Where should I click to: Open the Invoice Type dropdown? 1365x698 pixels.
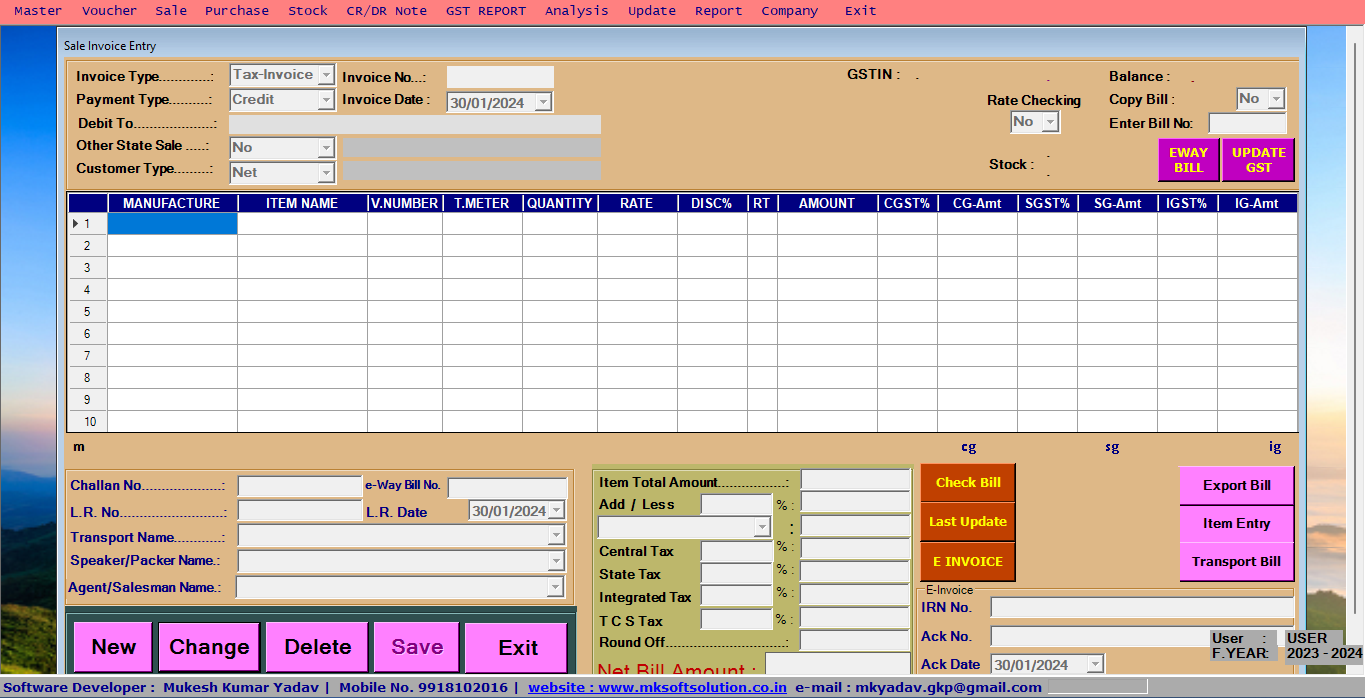click(x=327, y=75)
